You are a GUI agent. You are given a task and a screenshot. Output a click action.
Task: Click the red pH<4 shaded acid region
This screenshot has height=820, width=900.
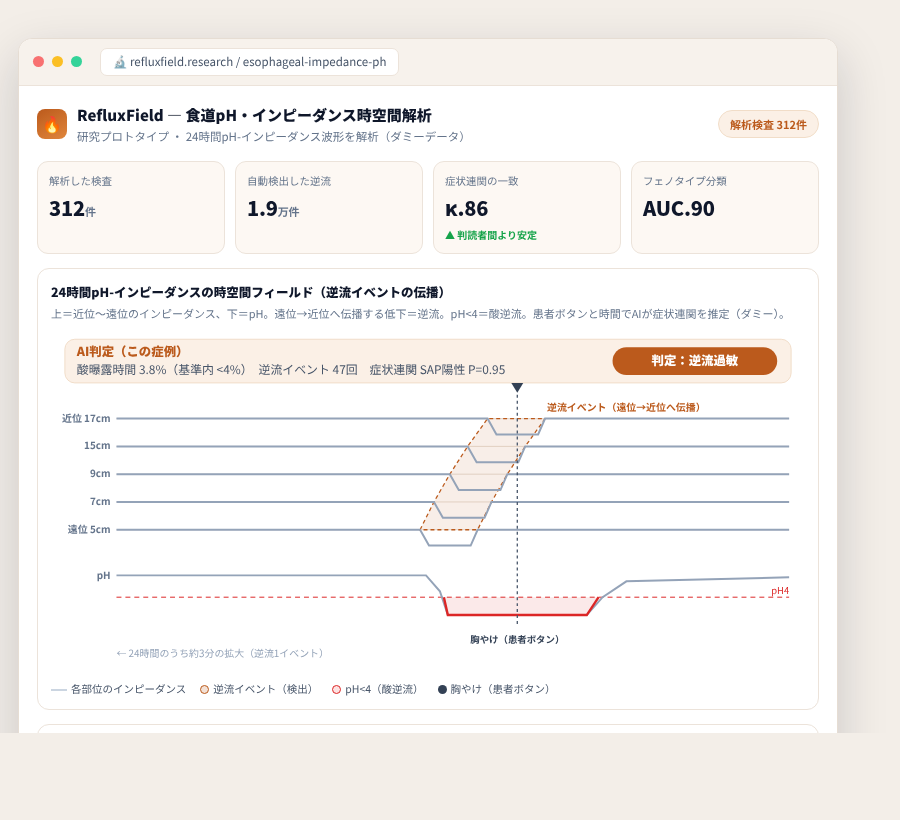click(521, 606)
